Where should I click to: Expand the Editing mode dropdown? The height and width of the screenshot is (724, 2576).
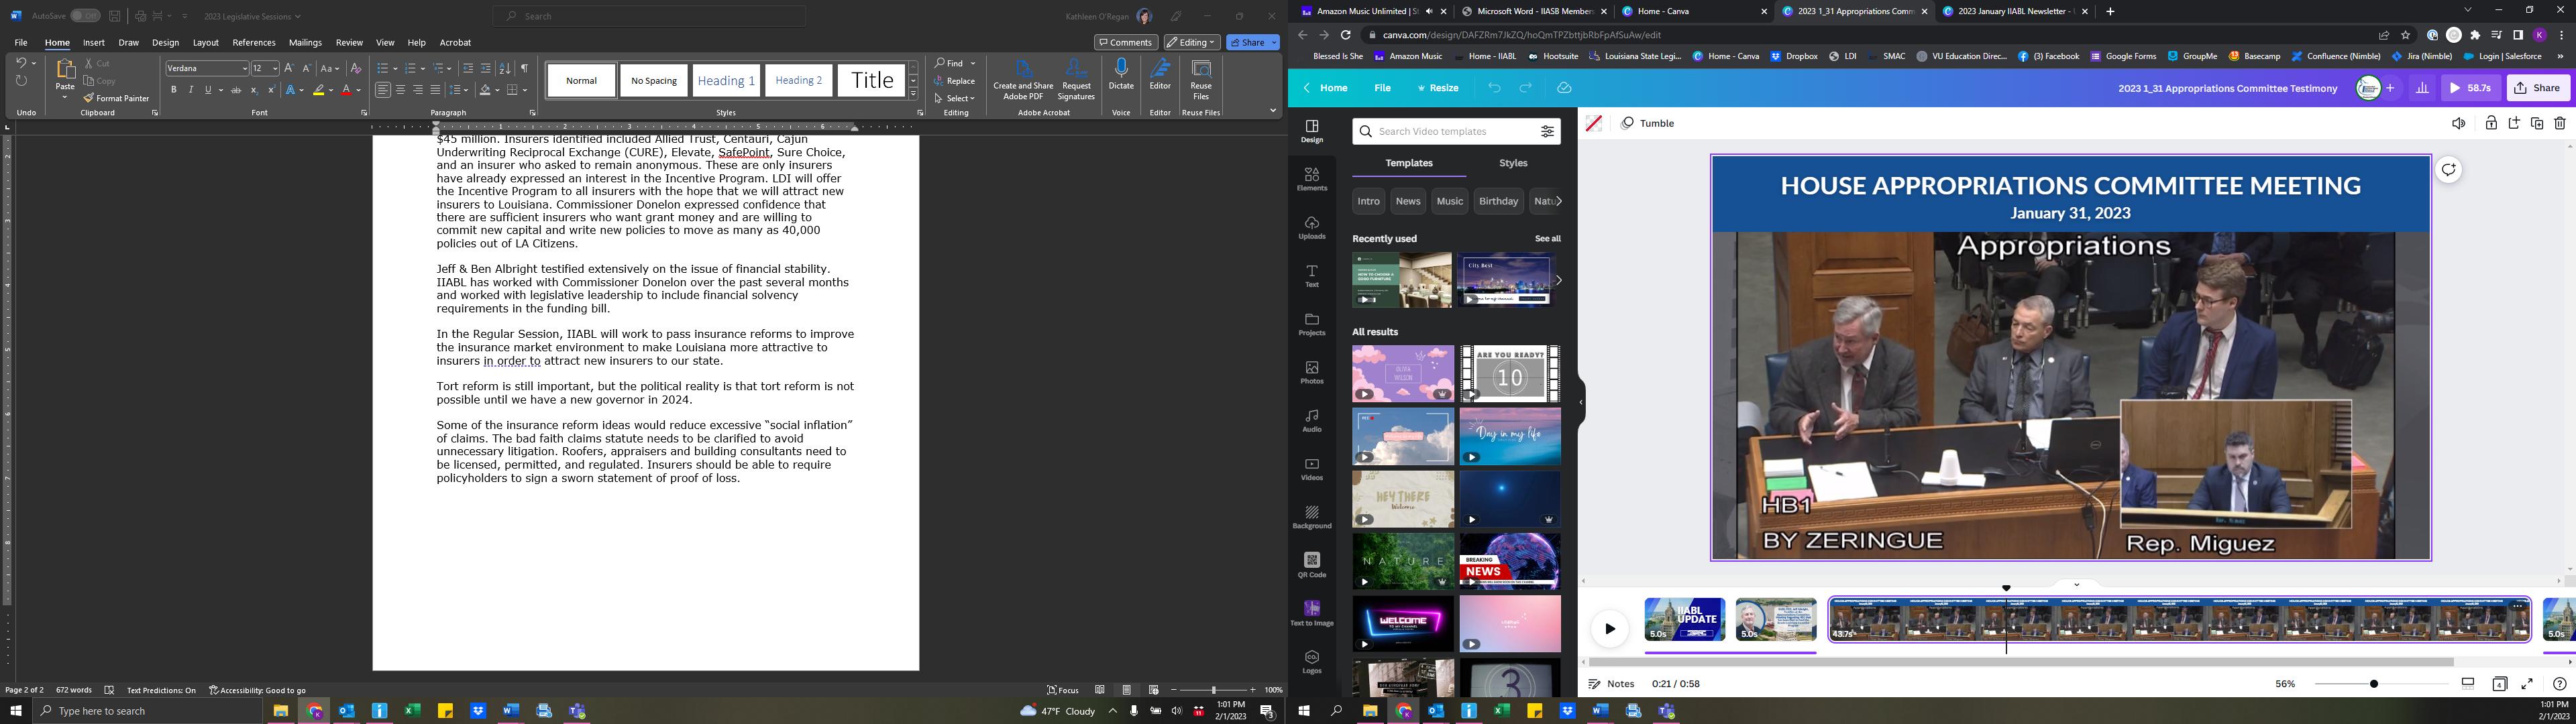pyautogui.click(x=1191, y=42)
